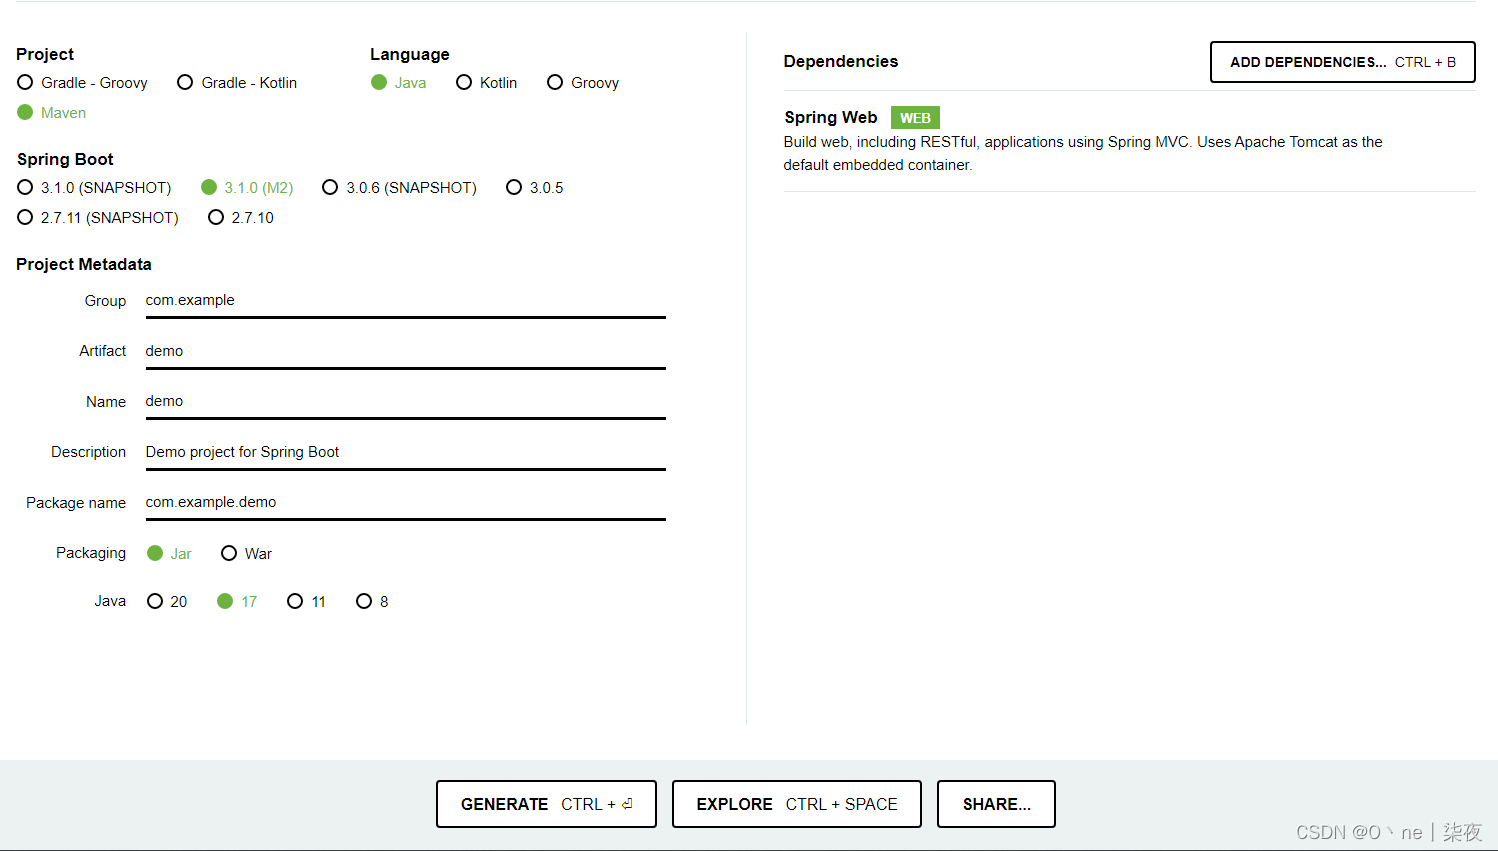Click the Spring Web description text
The height and width of the screenshot is (851, 1498).
(1083, 153)
